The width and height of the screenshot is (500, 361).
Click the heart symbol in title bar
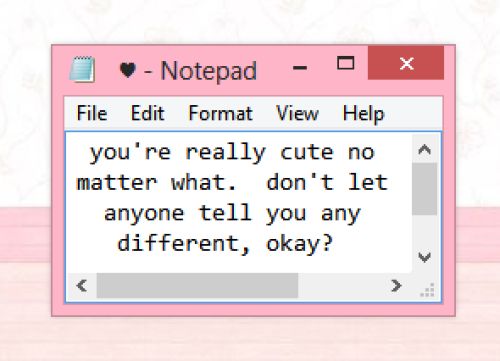[128, 70]
